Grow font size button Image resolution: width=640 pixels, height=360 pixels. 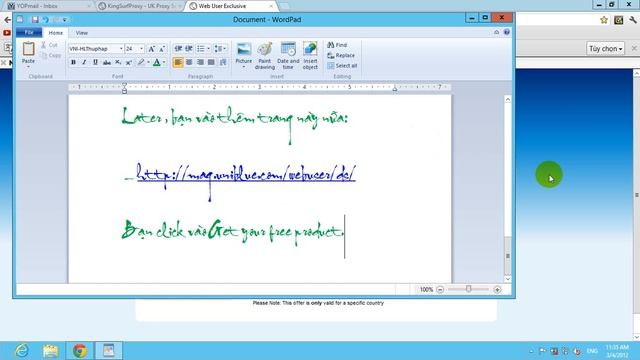click(151, 49)
